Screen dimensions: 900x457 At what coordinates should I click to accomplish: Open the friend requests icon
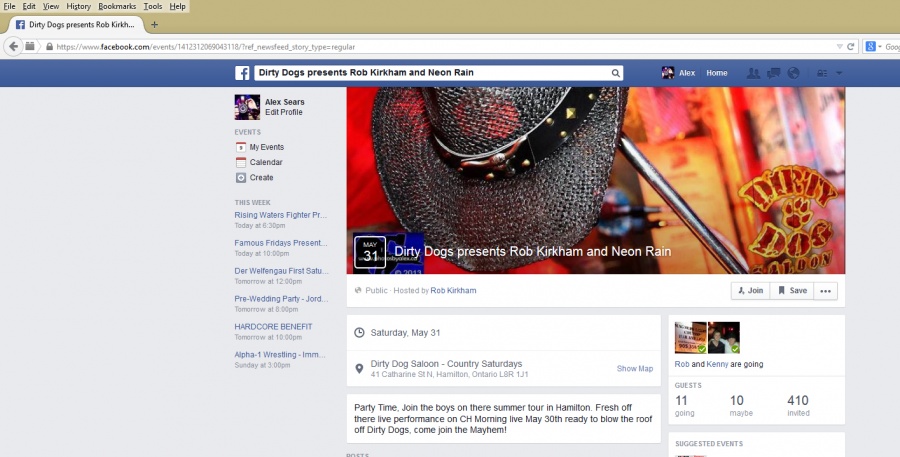point(753,73)
